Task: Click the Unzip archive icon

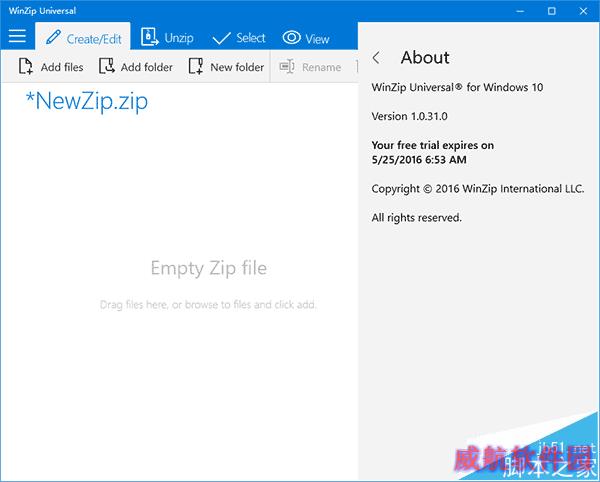Action: (x=149, y=37)
